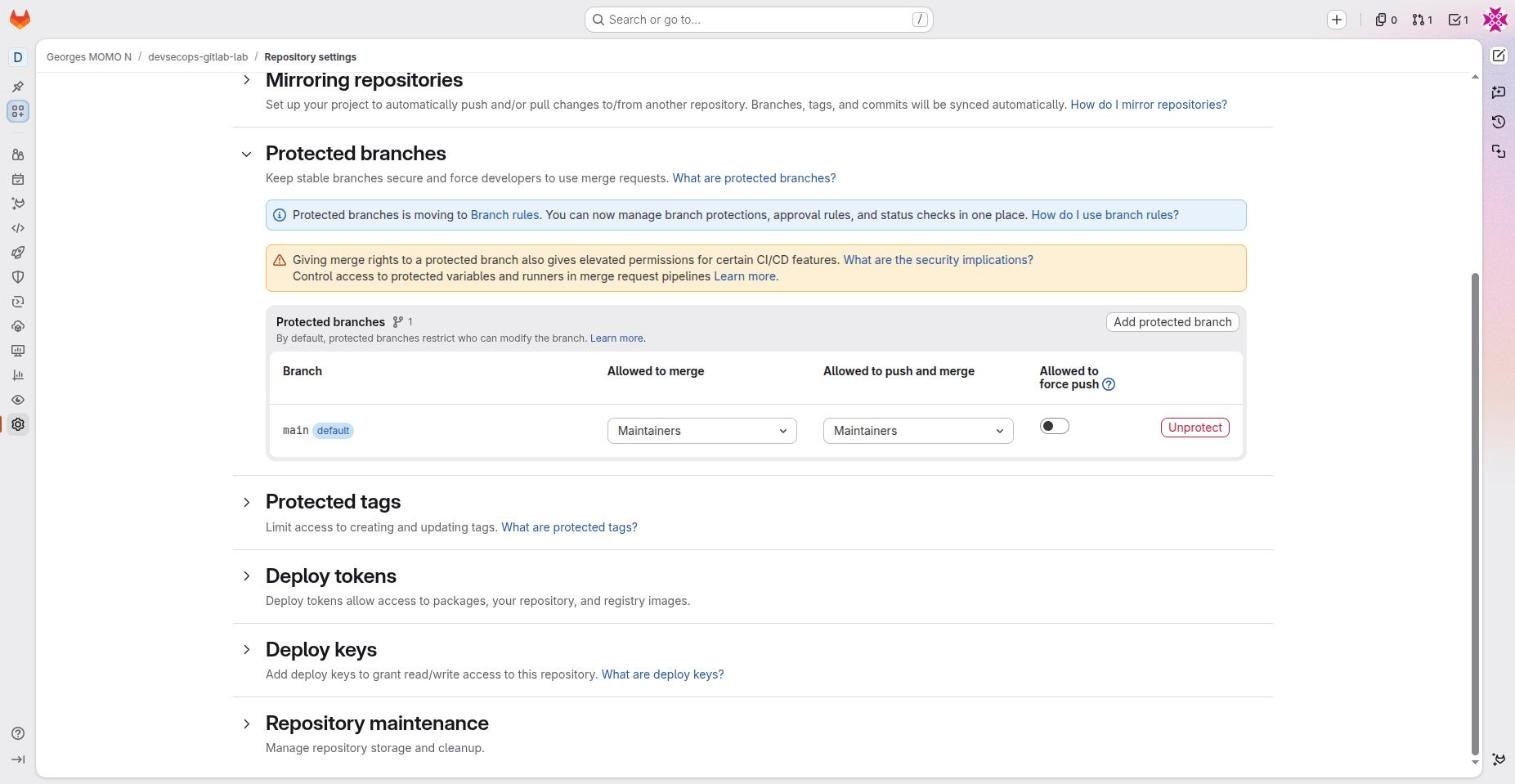Image resolution: width=1515 pixels, height=784 pixels.
Task: Open the Plan calendar sidebar icon
Action: (17, 180)
